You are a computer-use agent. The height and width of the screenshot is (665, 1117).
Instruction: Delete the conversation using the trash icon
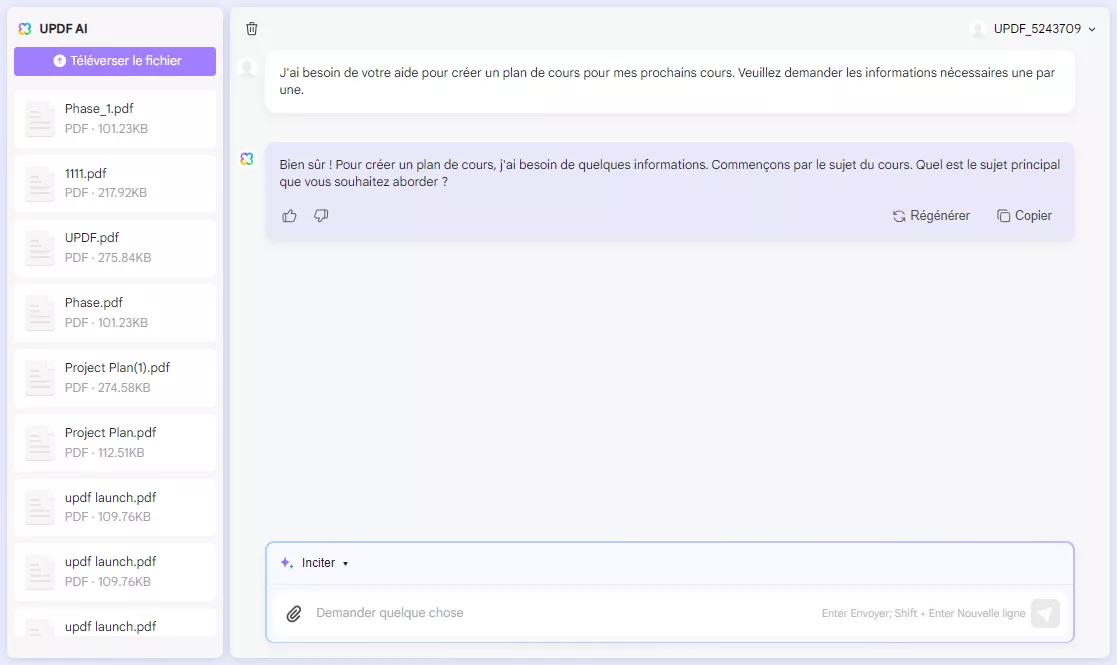tap(251, 29)
